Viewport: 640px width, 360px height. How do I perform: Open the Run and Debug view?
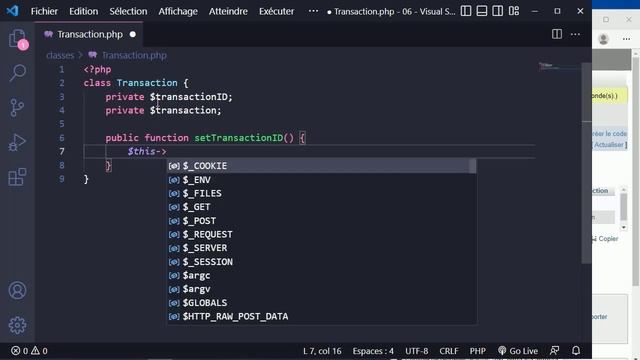point(17,142)
